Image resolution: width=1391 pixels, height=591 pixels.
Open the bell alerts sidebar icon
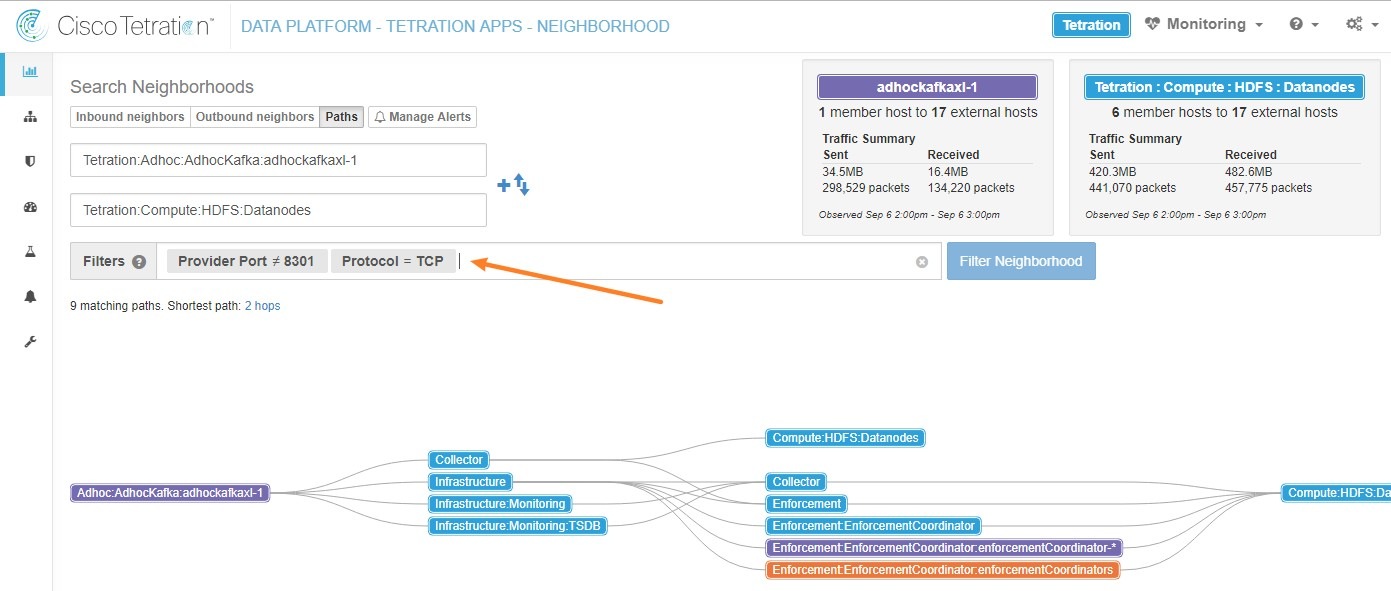[x=30, y=297]
